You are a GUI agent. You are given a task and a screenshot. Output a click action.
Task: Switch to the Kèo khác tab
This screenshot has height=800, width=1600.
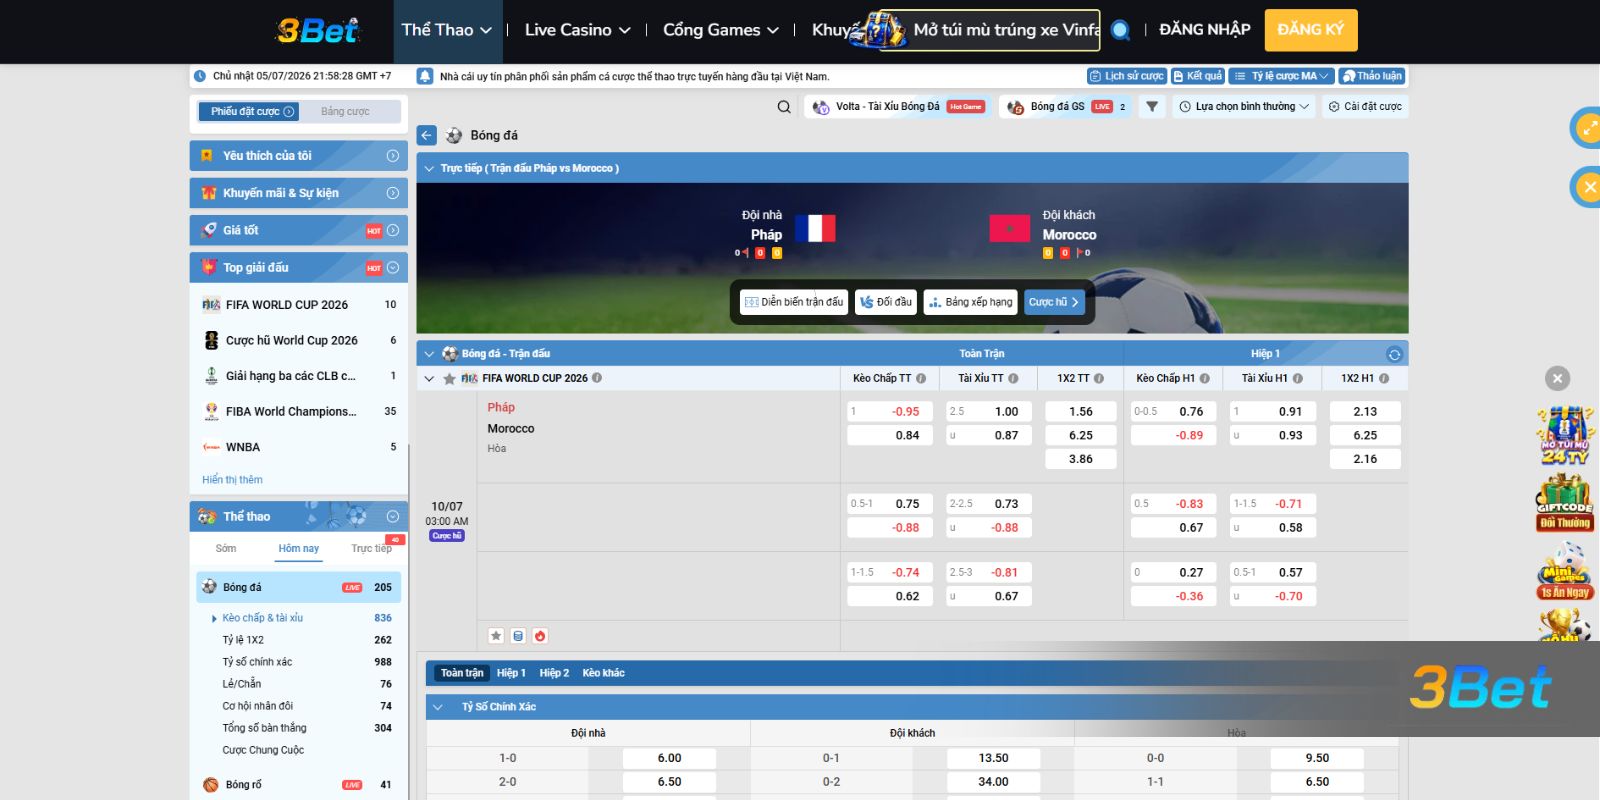604,673
